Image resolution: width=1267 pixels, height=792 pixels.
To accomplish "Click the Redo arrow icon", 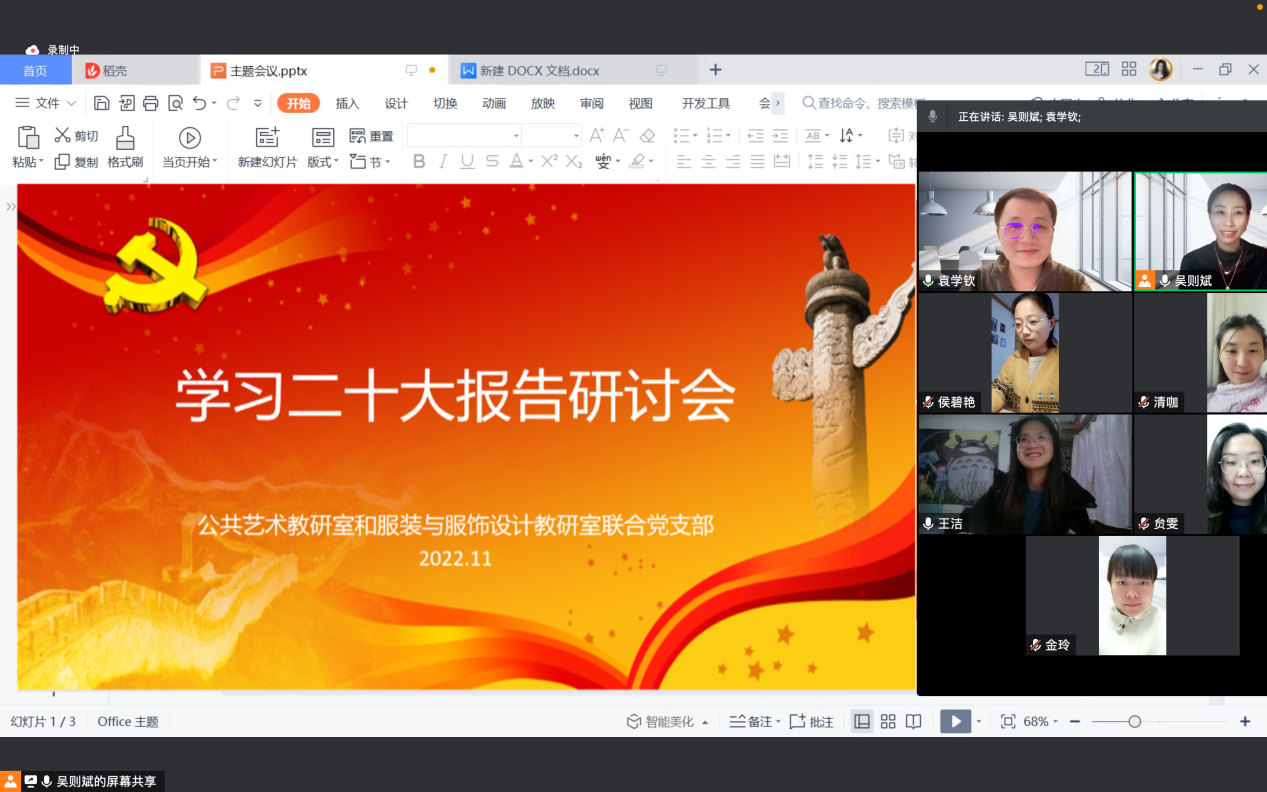I will click(x=233, y=103).
